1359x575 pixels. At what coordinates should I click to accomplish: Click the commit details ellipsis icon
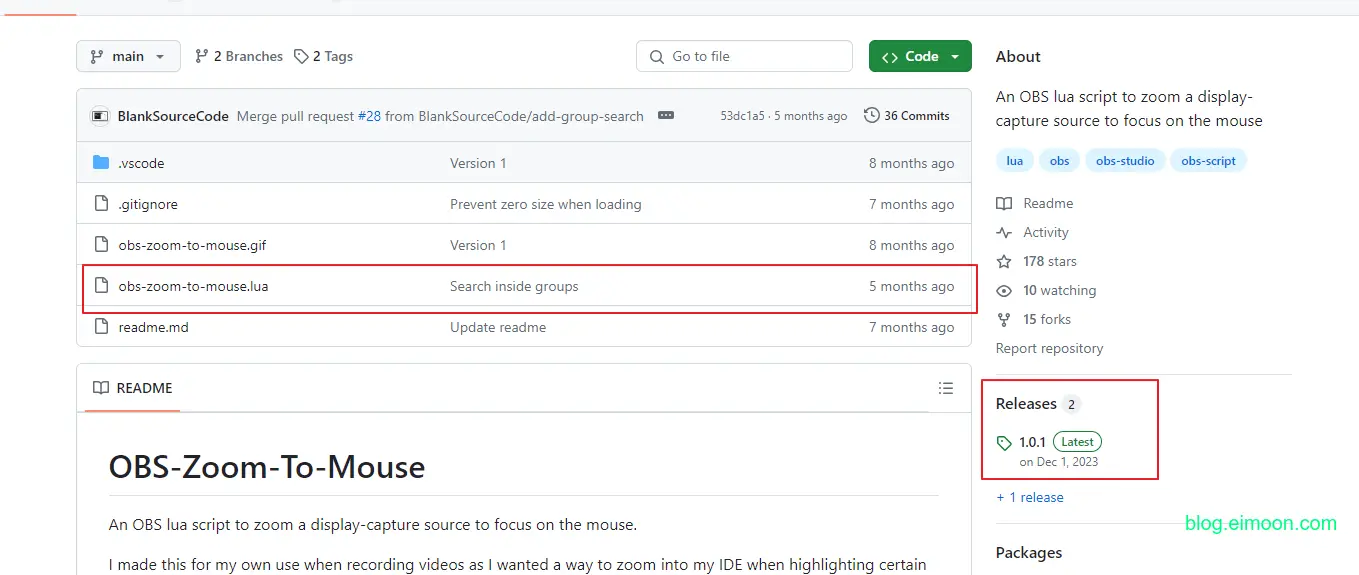tap(666, 116)
